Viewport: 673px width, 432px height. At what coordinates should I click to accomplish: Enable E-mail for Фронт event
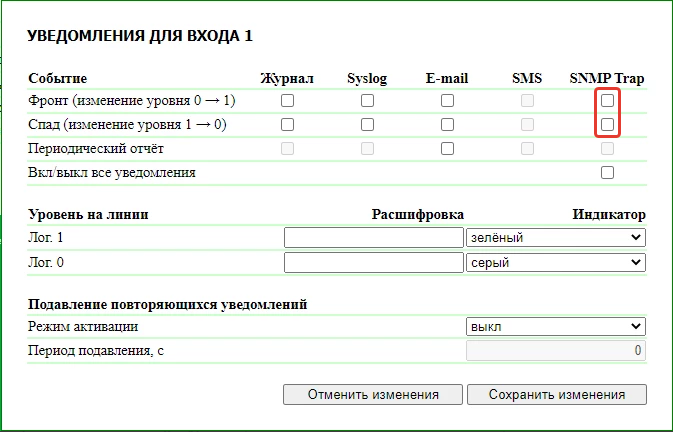pos(447,101)
